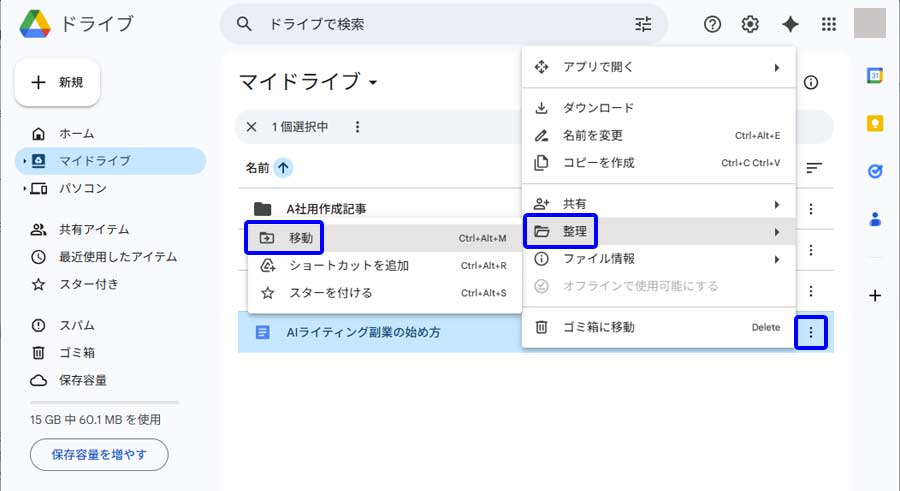Click the 保存容量を増やす button
900x491 pixels.
[x=99, y=455]
